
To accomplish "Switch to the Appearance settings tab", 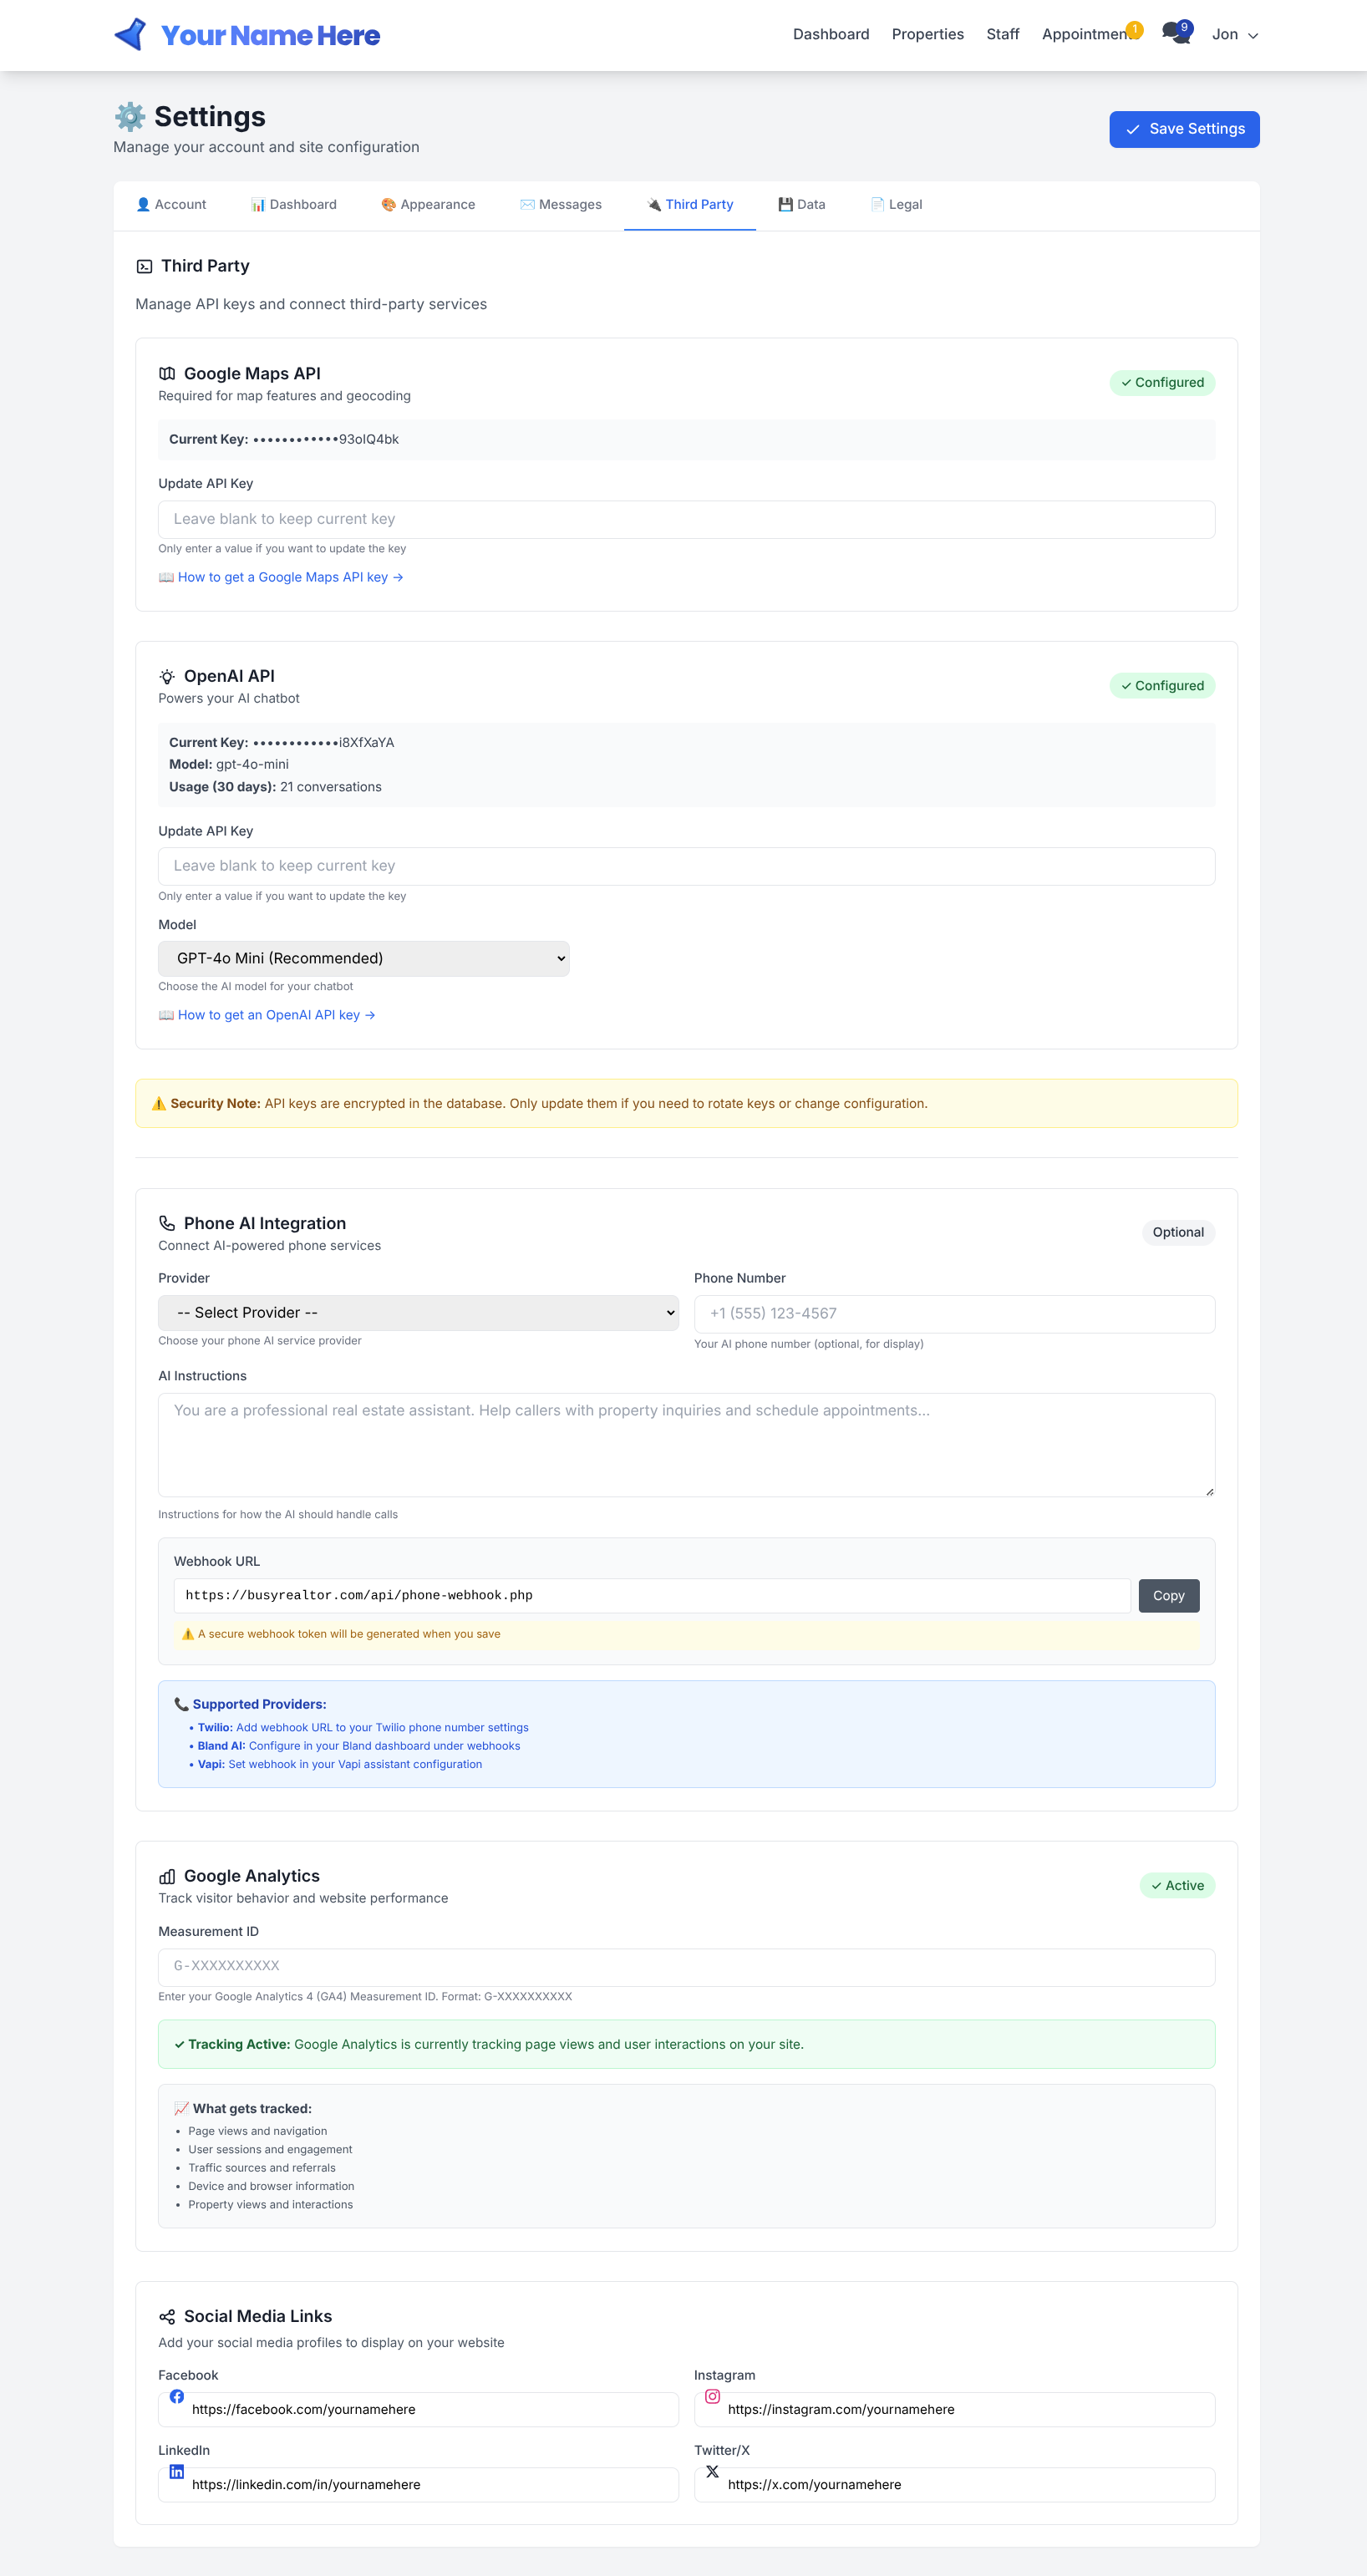I will [x=428, y=204].
